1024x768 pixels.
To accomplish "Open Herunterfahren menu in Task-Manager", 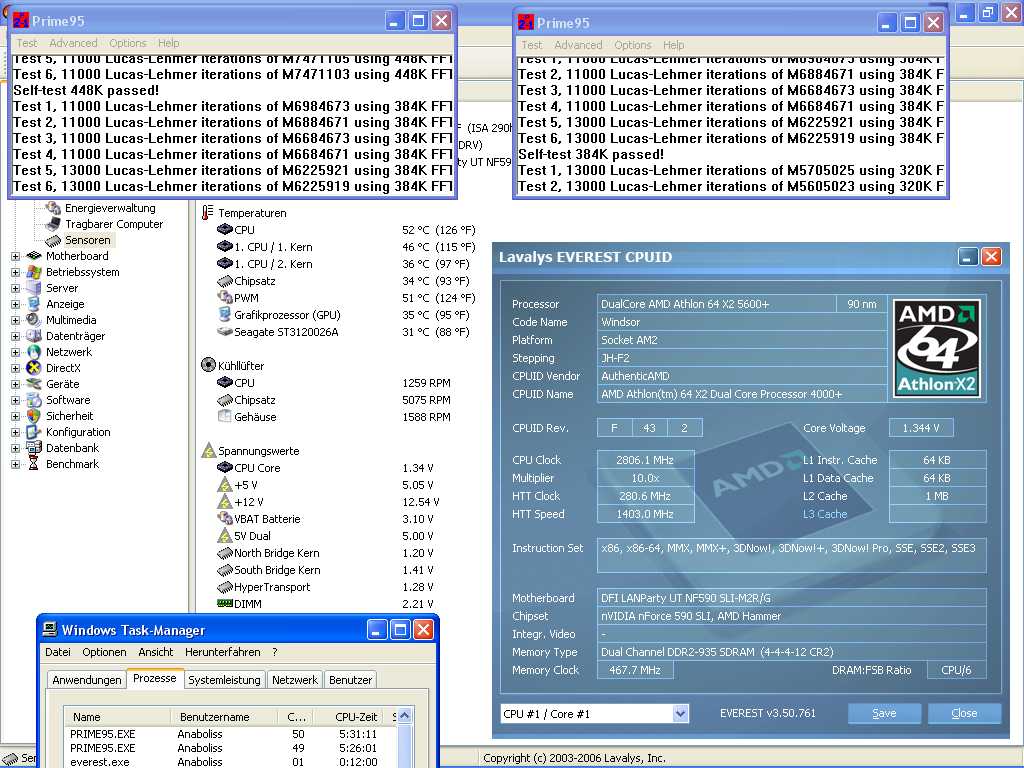I will (223, 652).
